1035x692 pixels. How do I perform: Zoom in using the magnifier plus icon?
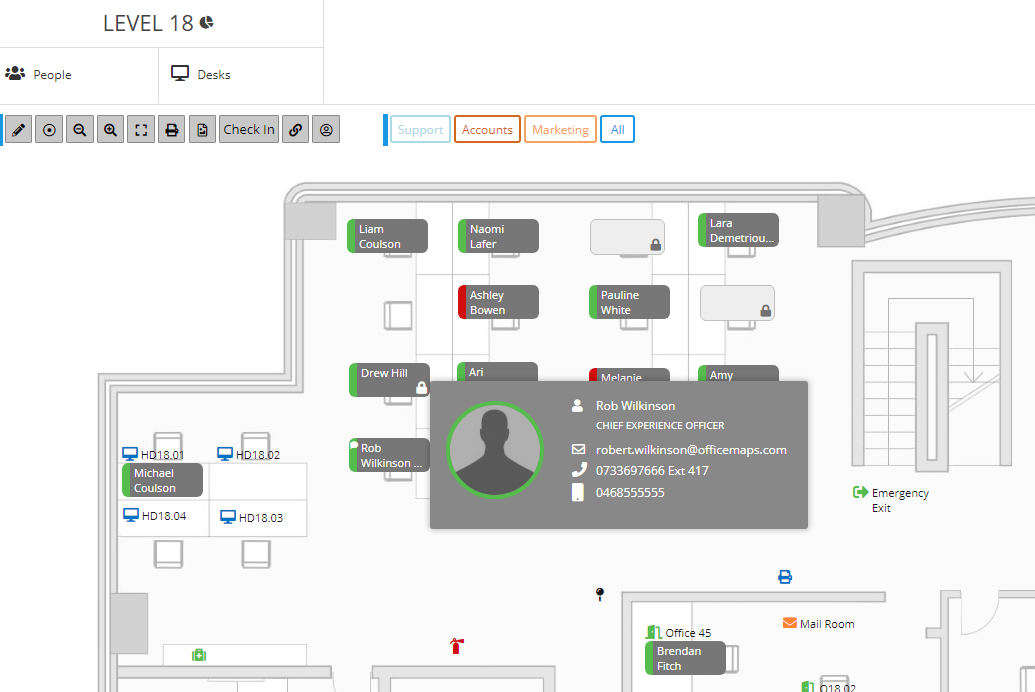110,129
